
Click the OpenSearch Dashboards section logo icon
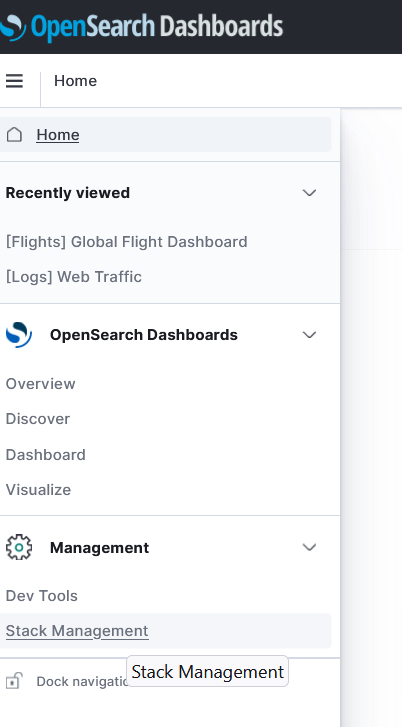tap(19, 335)
